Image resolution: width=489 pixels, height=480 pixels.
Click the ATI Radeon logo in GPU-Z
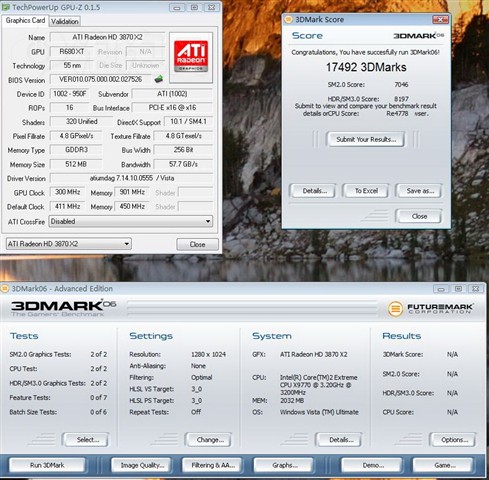click(x=191, y=56)
